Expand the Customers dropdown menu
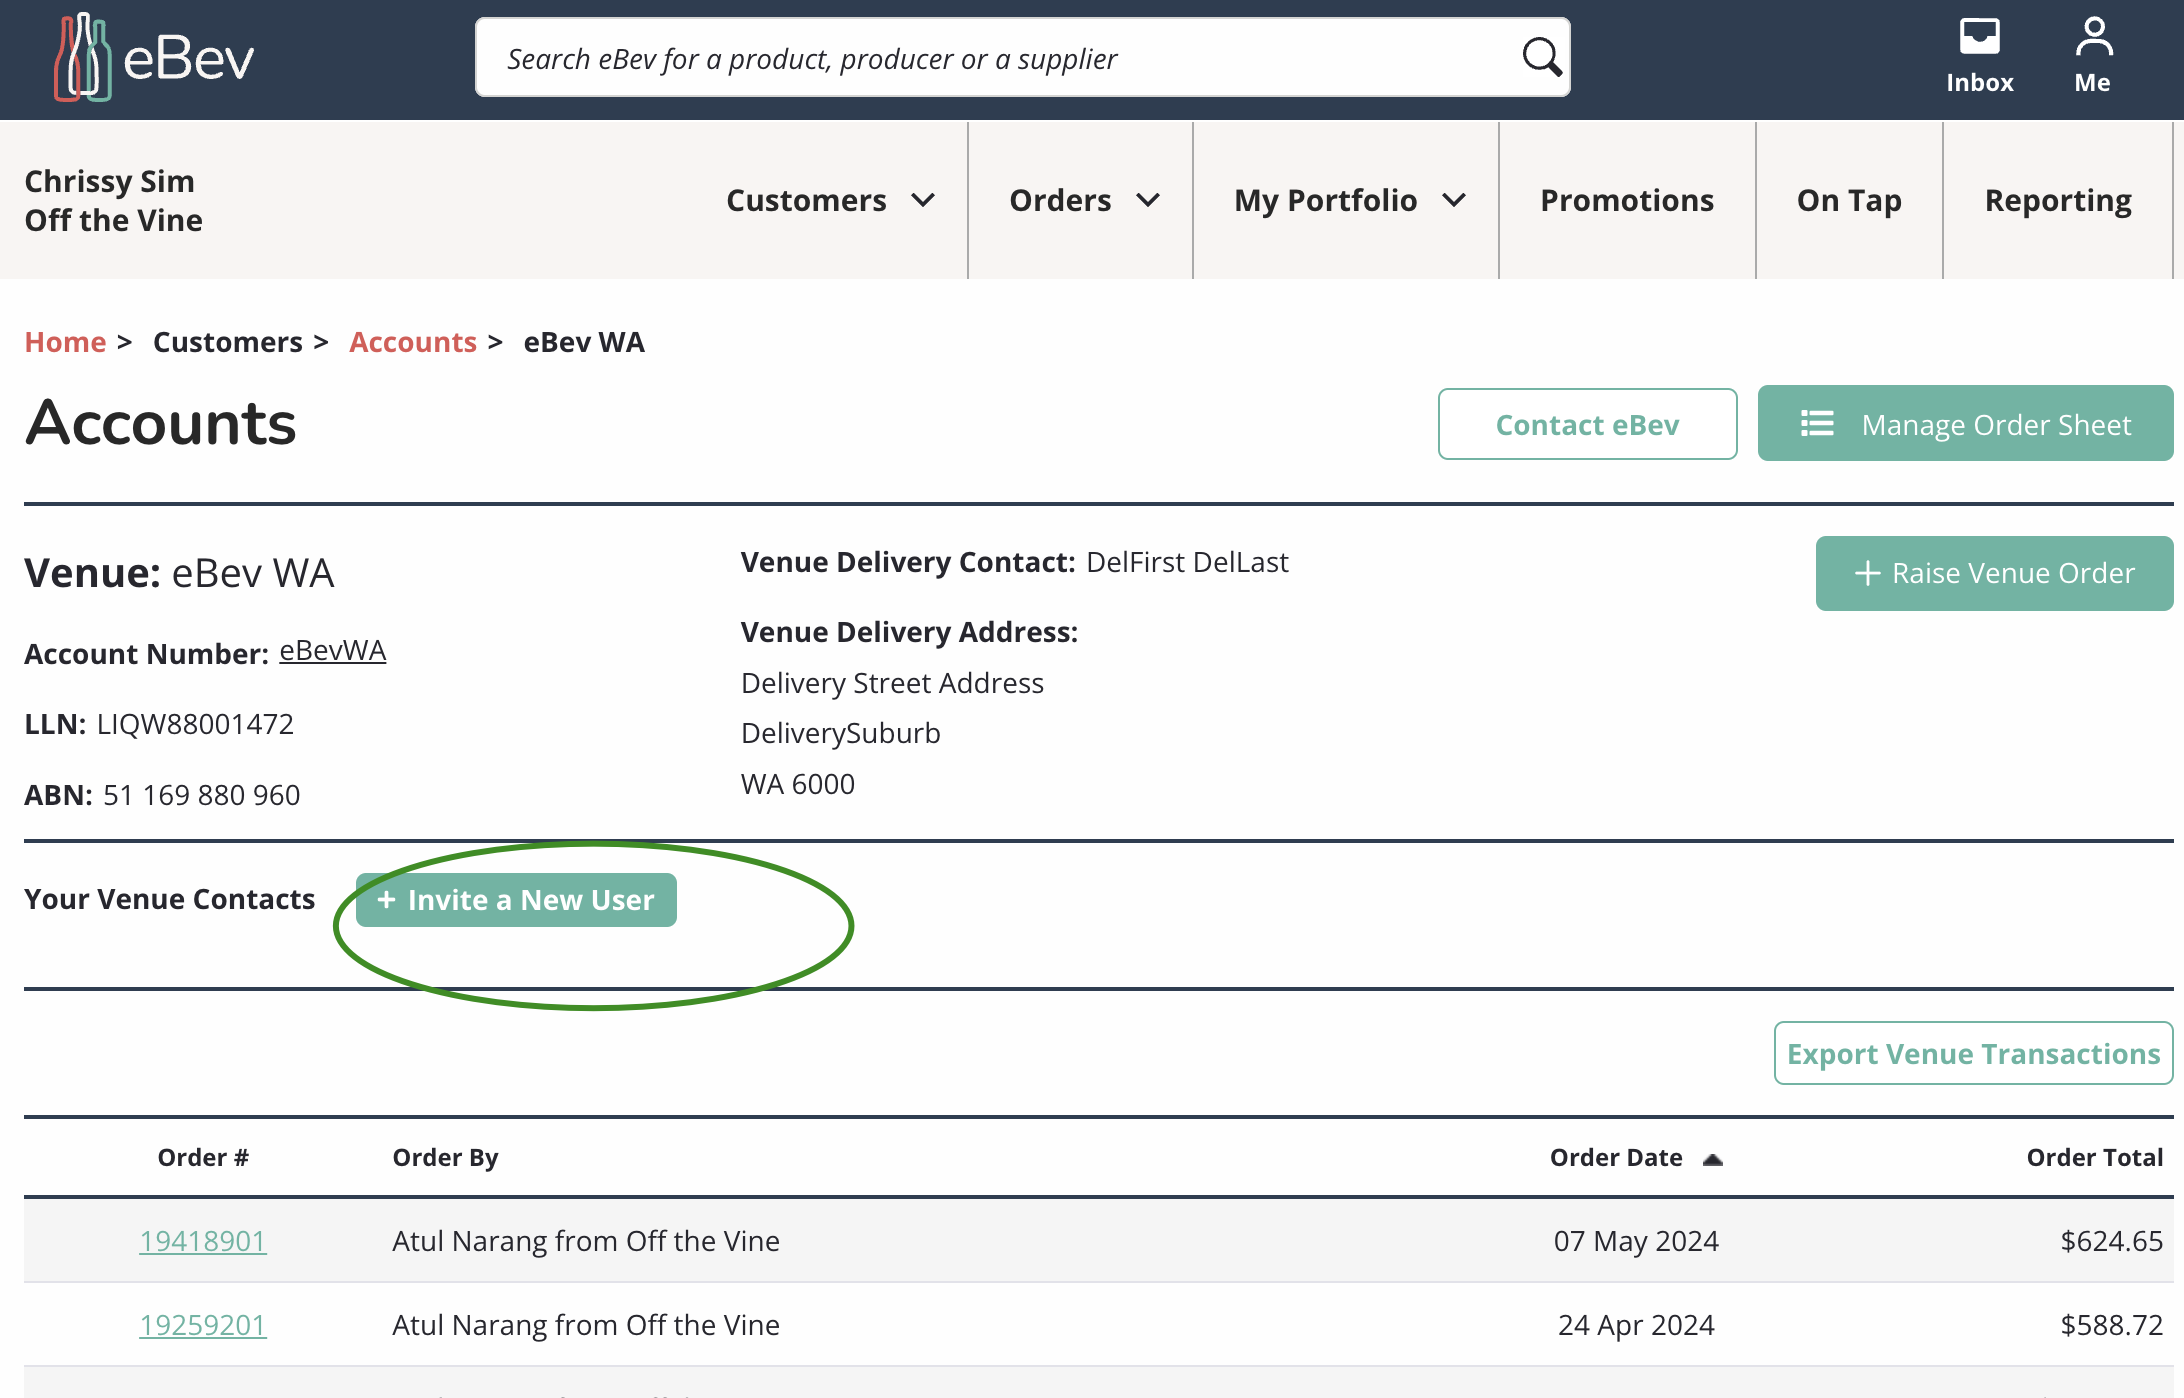The image size is (2184, 1398). (830, 201)
